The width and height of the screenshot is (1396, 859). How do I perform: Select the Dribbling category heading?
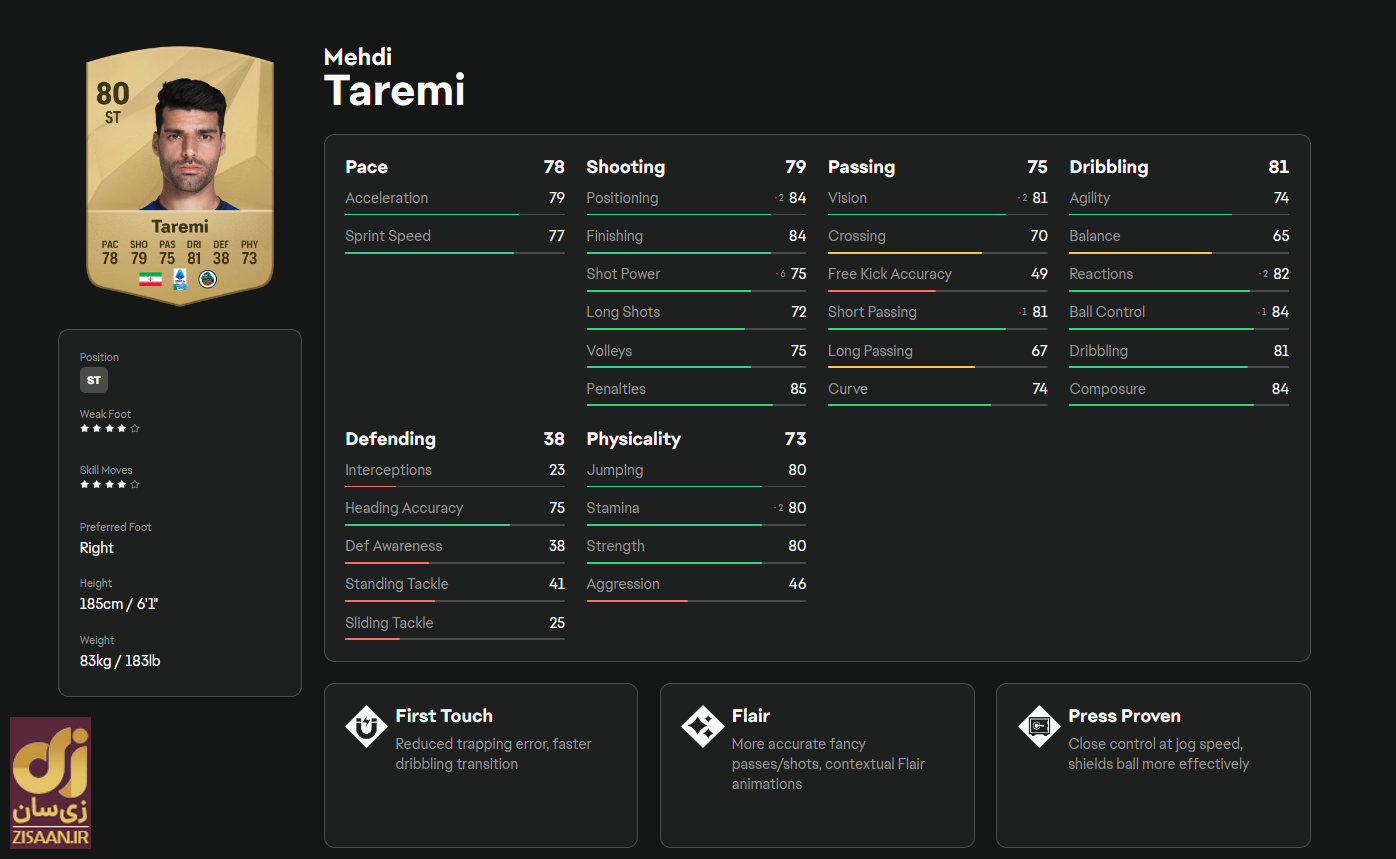(1108, 167)
